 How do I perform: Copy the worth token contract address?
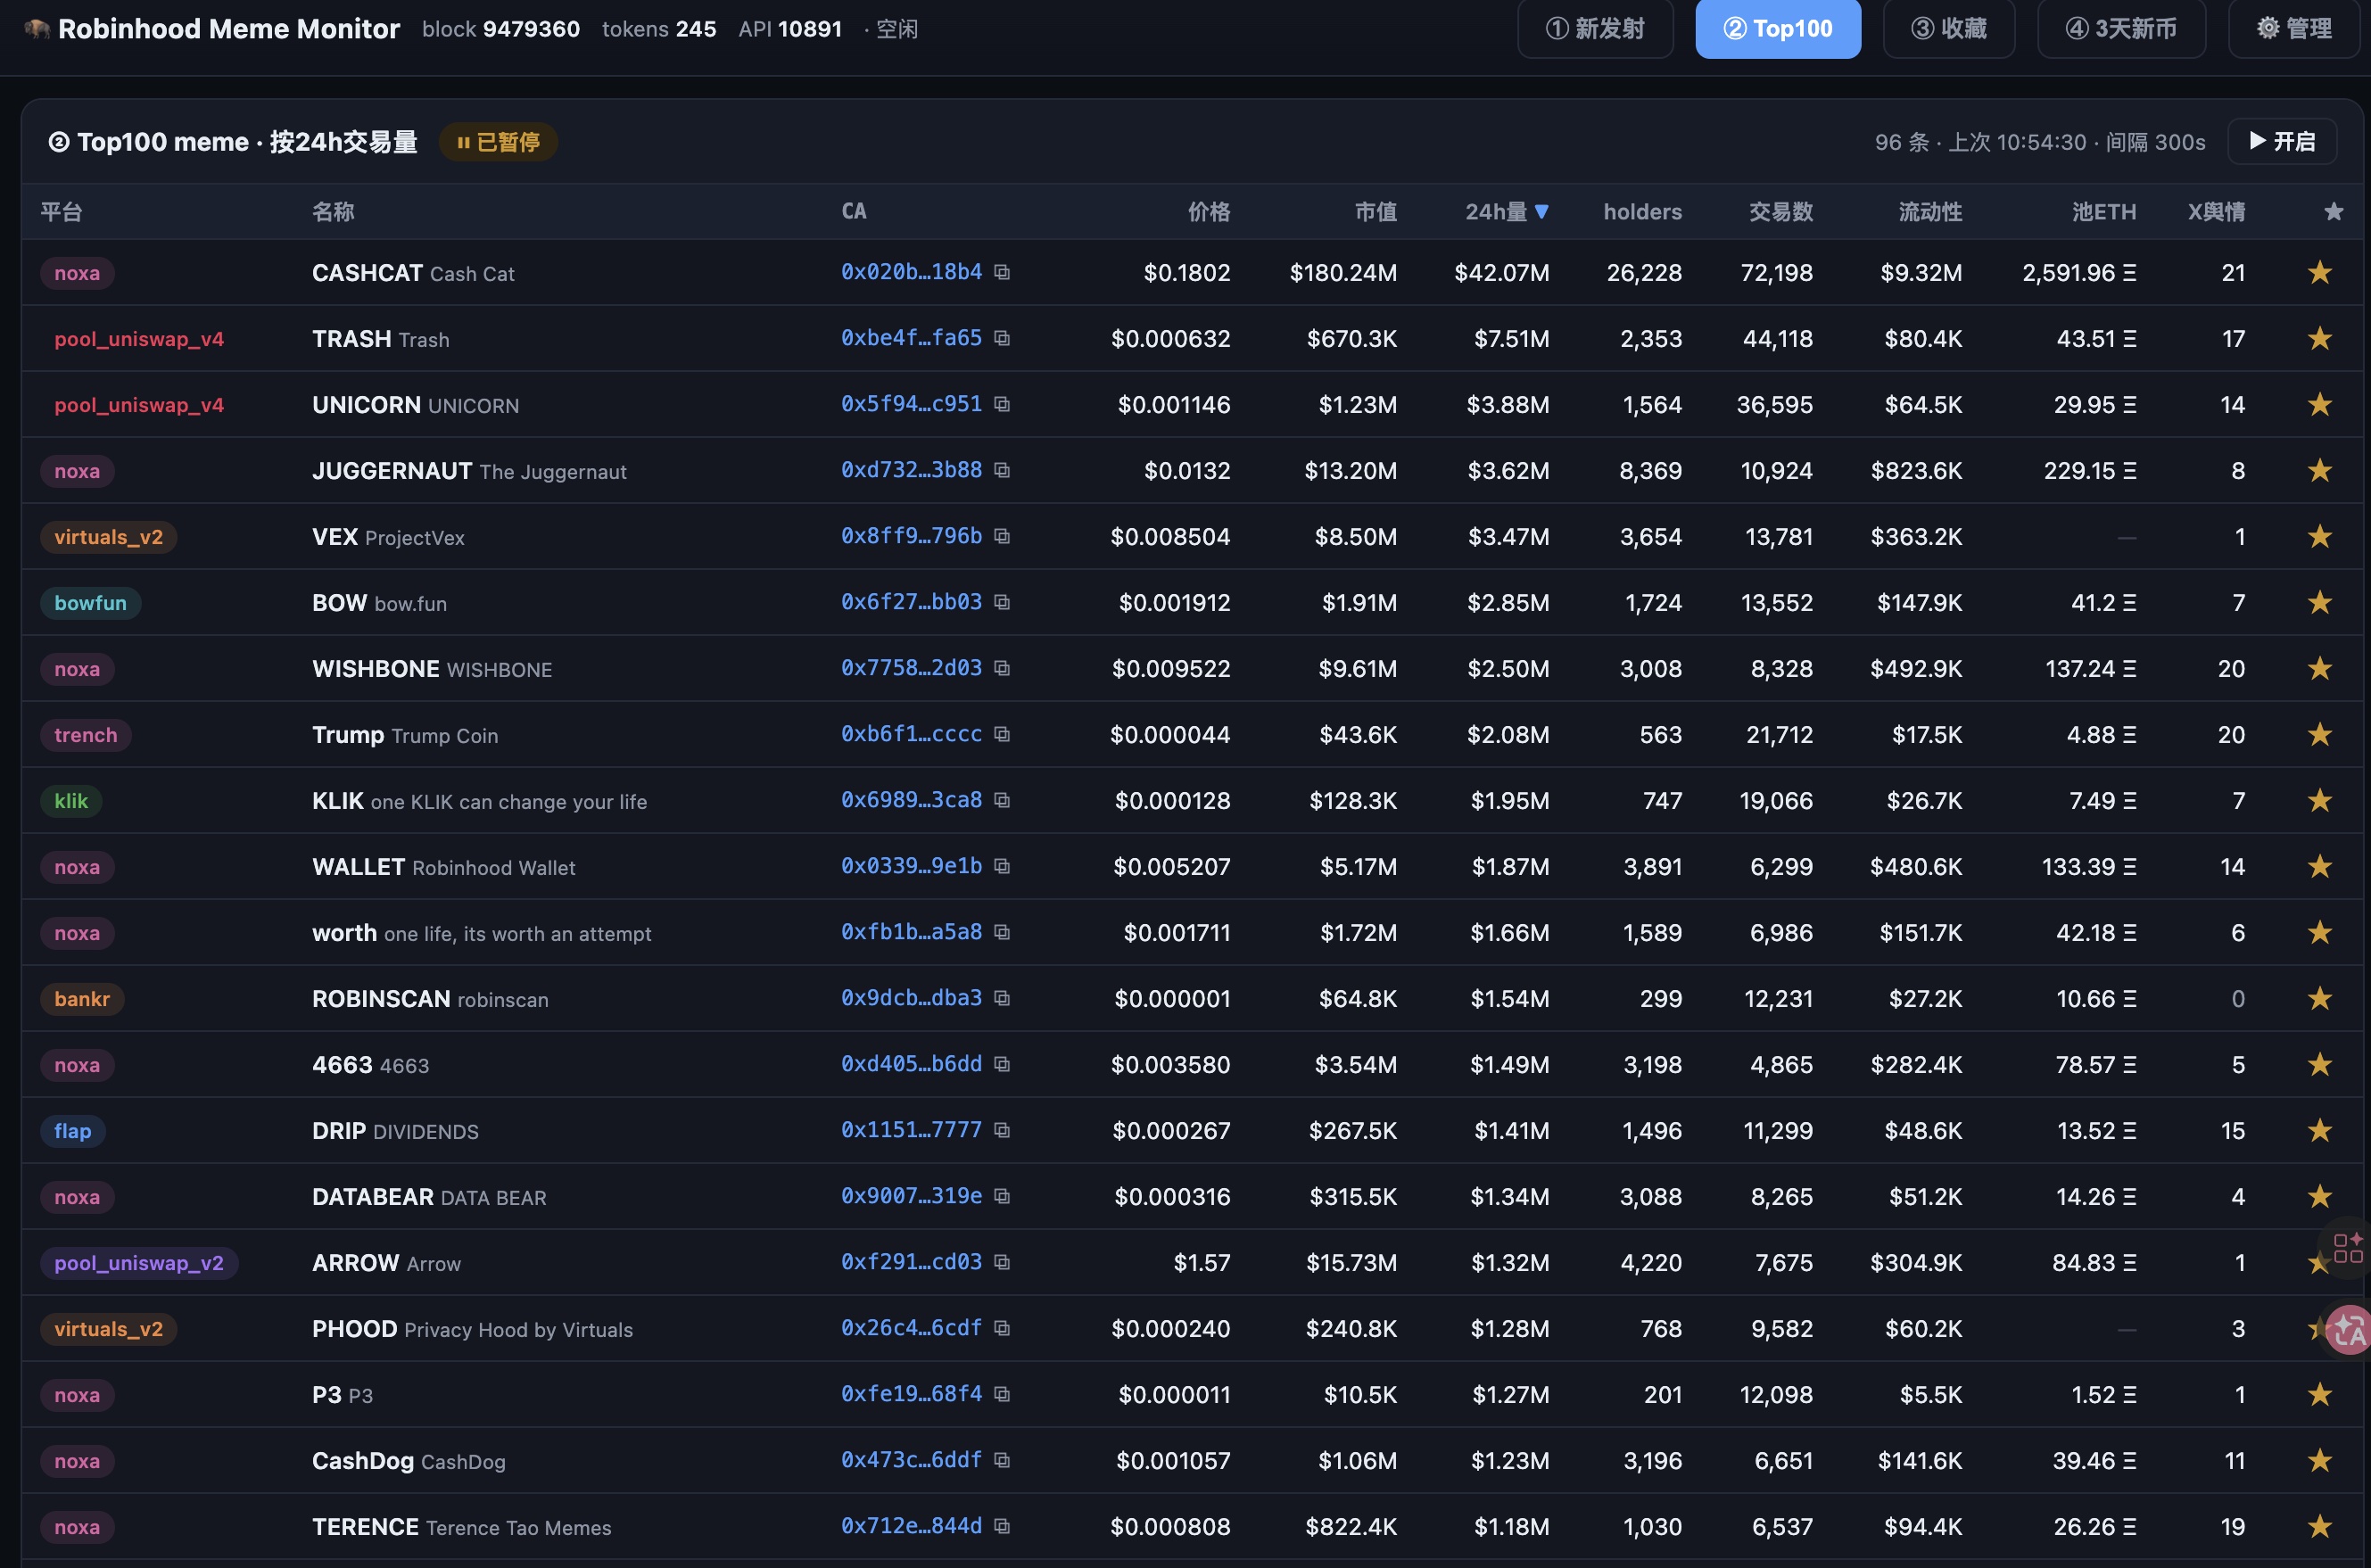point(1002,932)
